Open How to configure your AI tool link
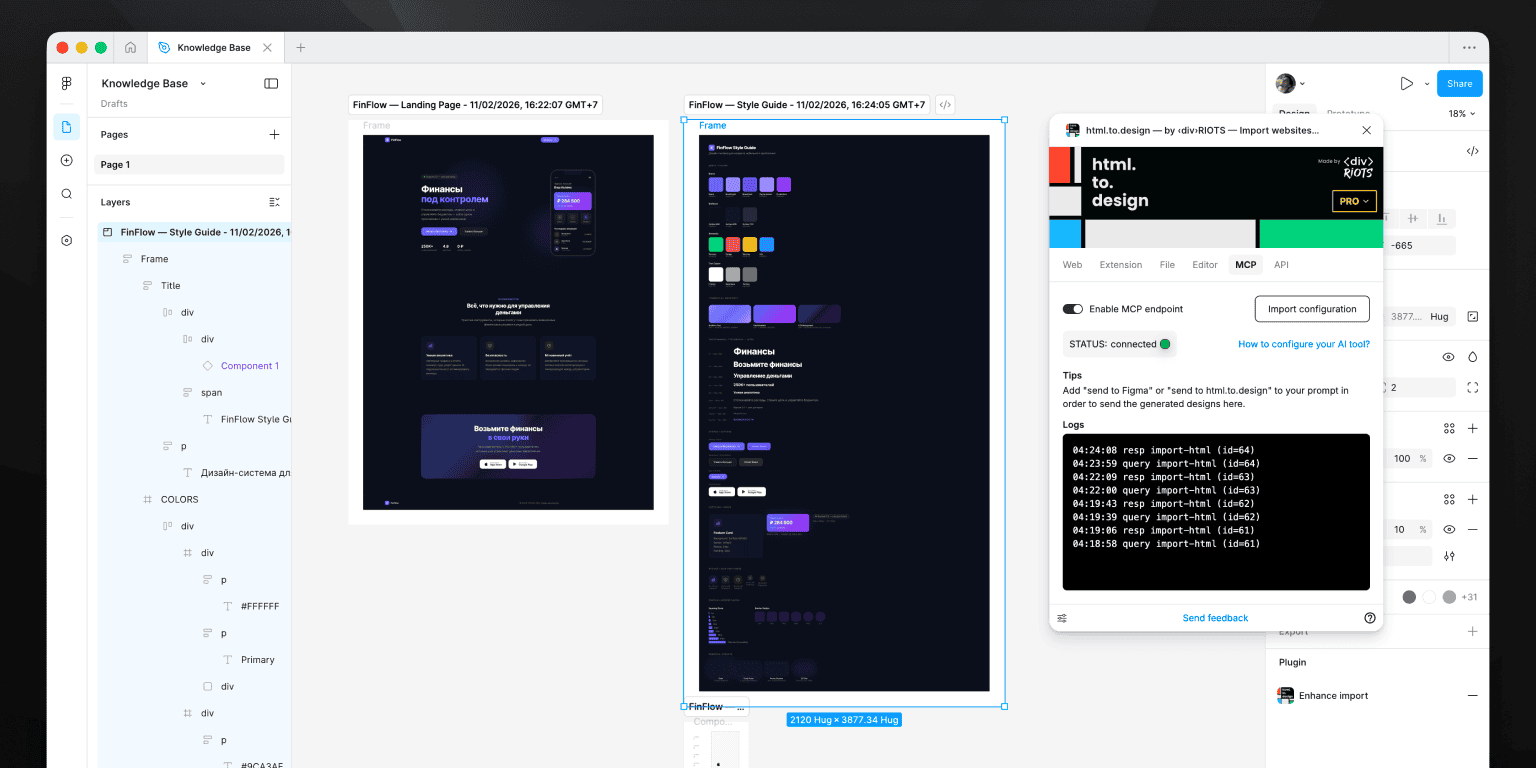The image size is (1536, 768). point(1303,344)
